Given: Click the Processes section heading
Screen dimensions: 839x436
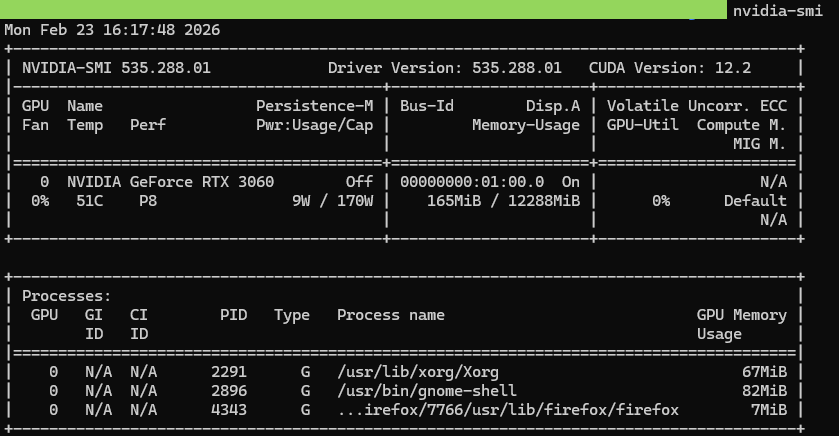Looking at the screenshot, I should [x=66, y=296].
